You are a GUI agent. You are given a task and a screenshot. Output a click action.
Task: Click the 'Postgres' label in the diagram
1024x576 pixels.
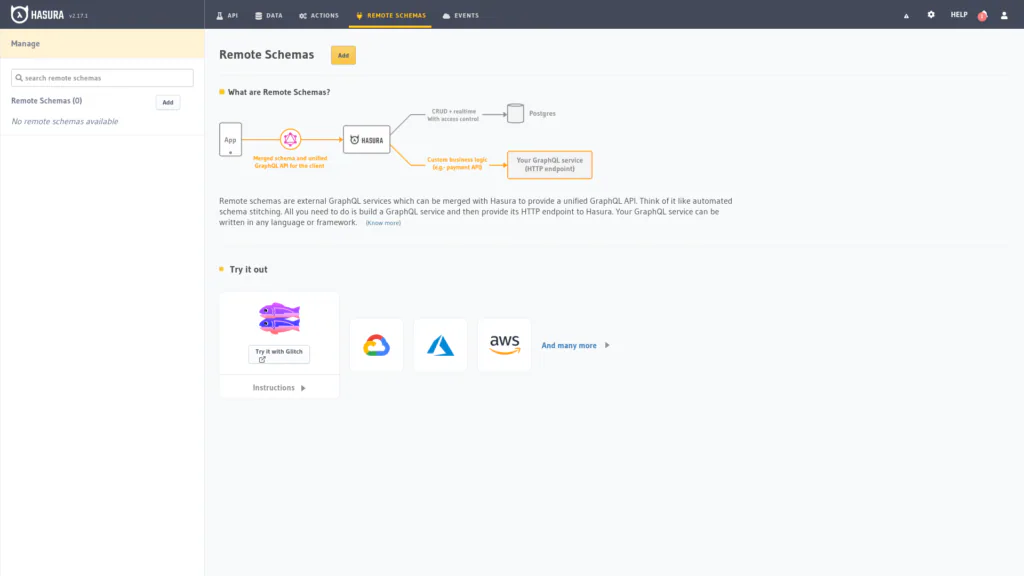(542, 113)
